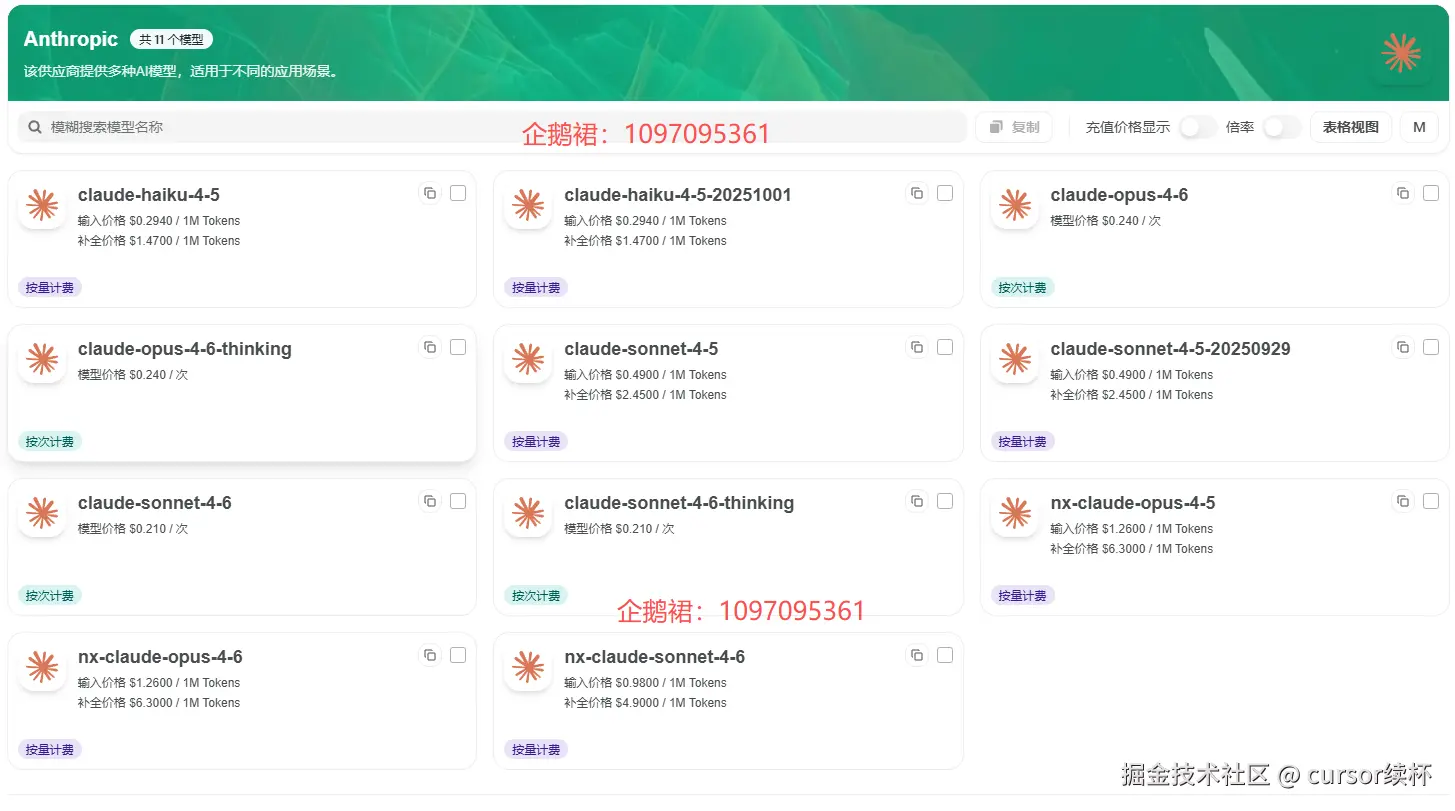Click the claude-sonnet-4-6-thinking title

[679, 503]
